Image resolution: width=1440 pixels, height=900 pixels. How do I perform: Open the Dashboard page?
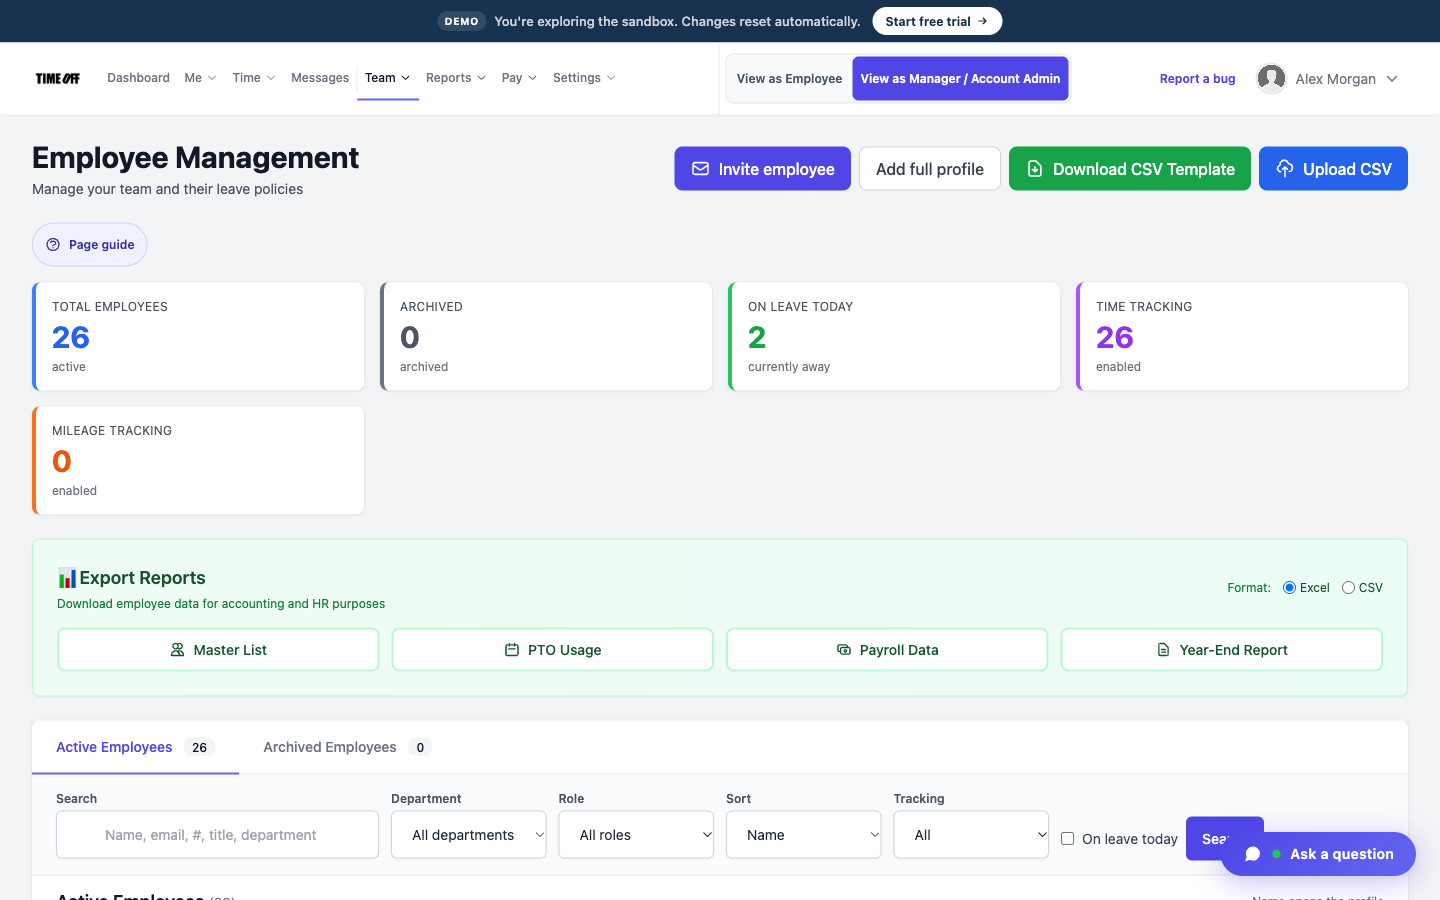click(x=138, y=78)
